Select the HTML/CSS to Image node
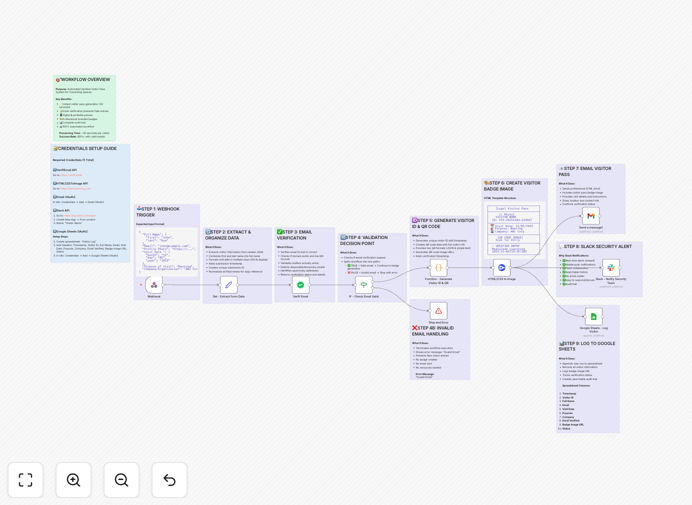The height and width of the screenshot is (505, 692). click(x=502, y=268)
